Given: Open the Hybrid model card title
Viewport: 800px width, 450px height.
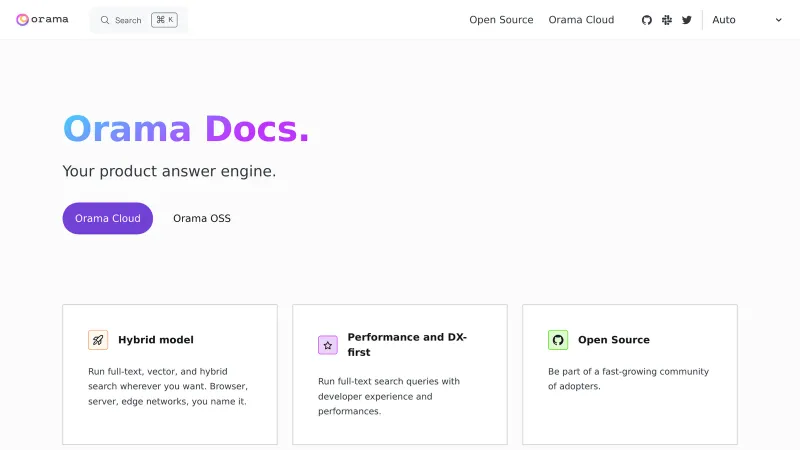Looking at the screenshot, I should (x=156, y=340).
